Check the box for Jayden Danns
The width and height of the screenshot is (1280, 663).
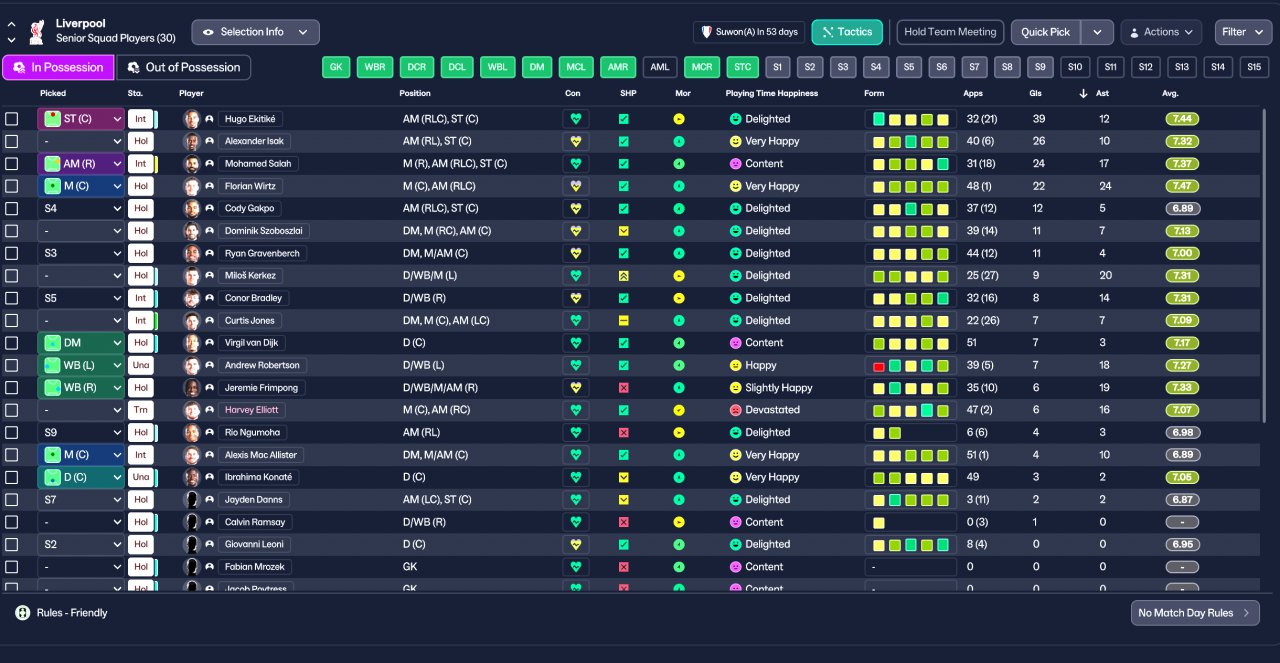pyautogui.click(x=12, y=500)
